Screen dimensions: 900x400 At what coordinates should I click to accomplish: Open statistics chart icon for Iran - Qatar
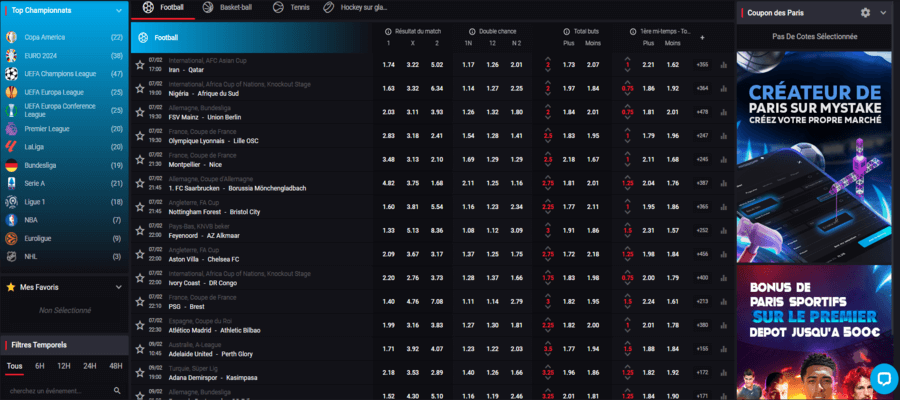(x=723, y=65)
